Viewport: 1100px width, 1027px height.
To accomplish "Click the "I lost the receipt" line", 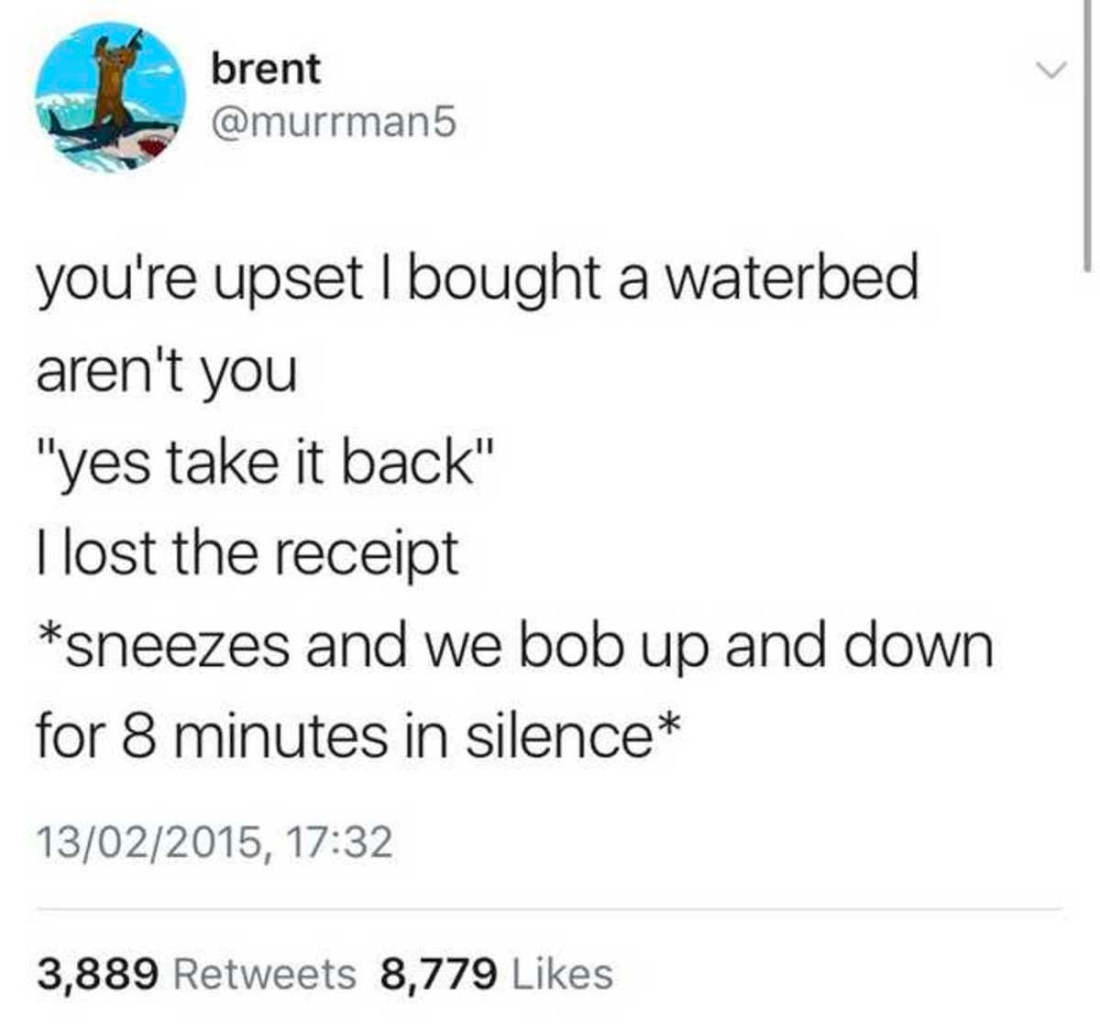I will pyautogui.click(x=248, y=553).
